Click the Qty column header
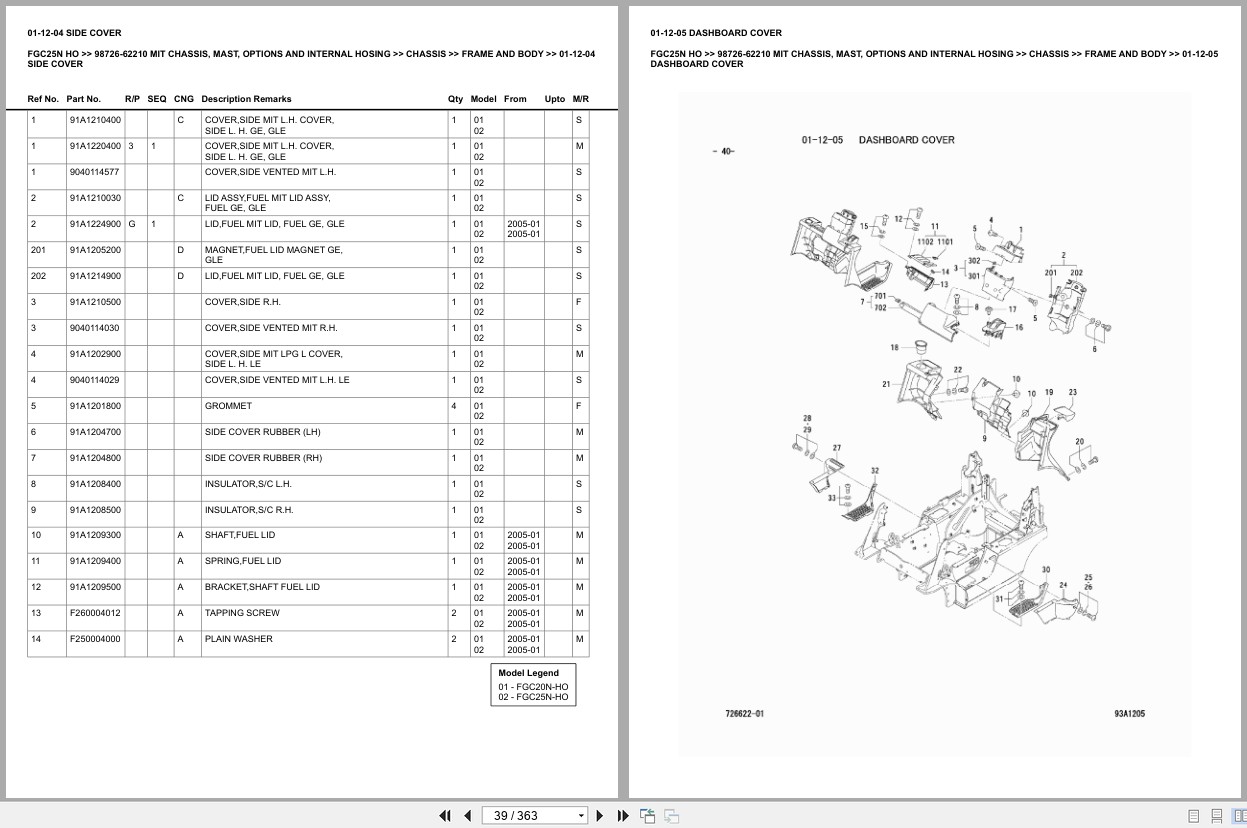 pyautogui.click(x=455, y=99)
